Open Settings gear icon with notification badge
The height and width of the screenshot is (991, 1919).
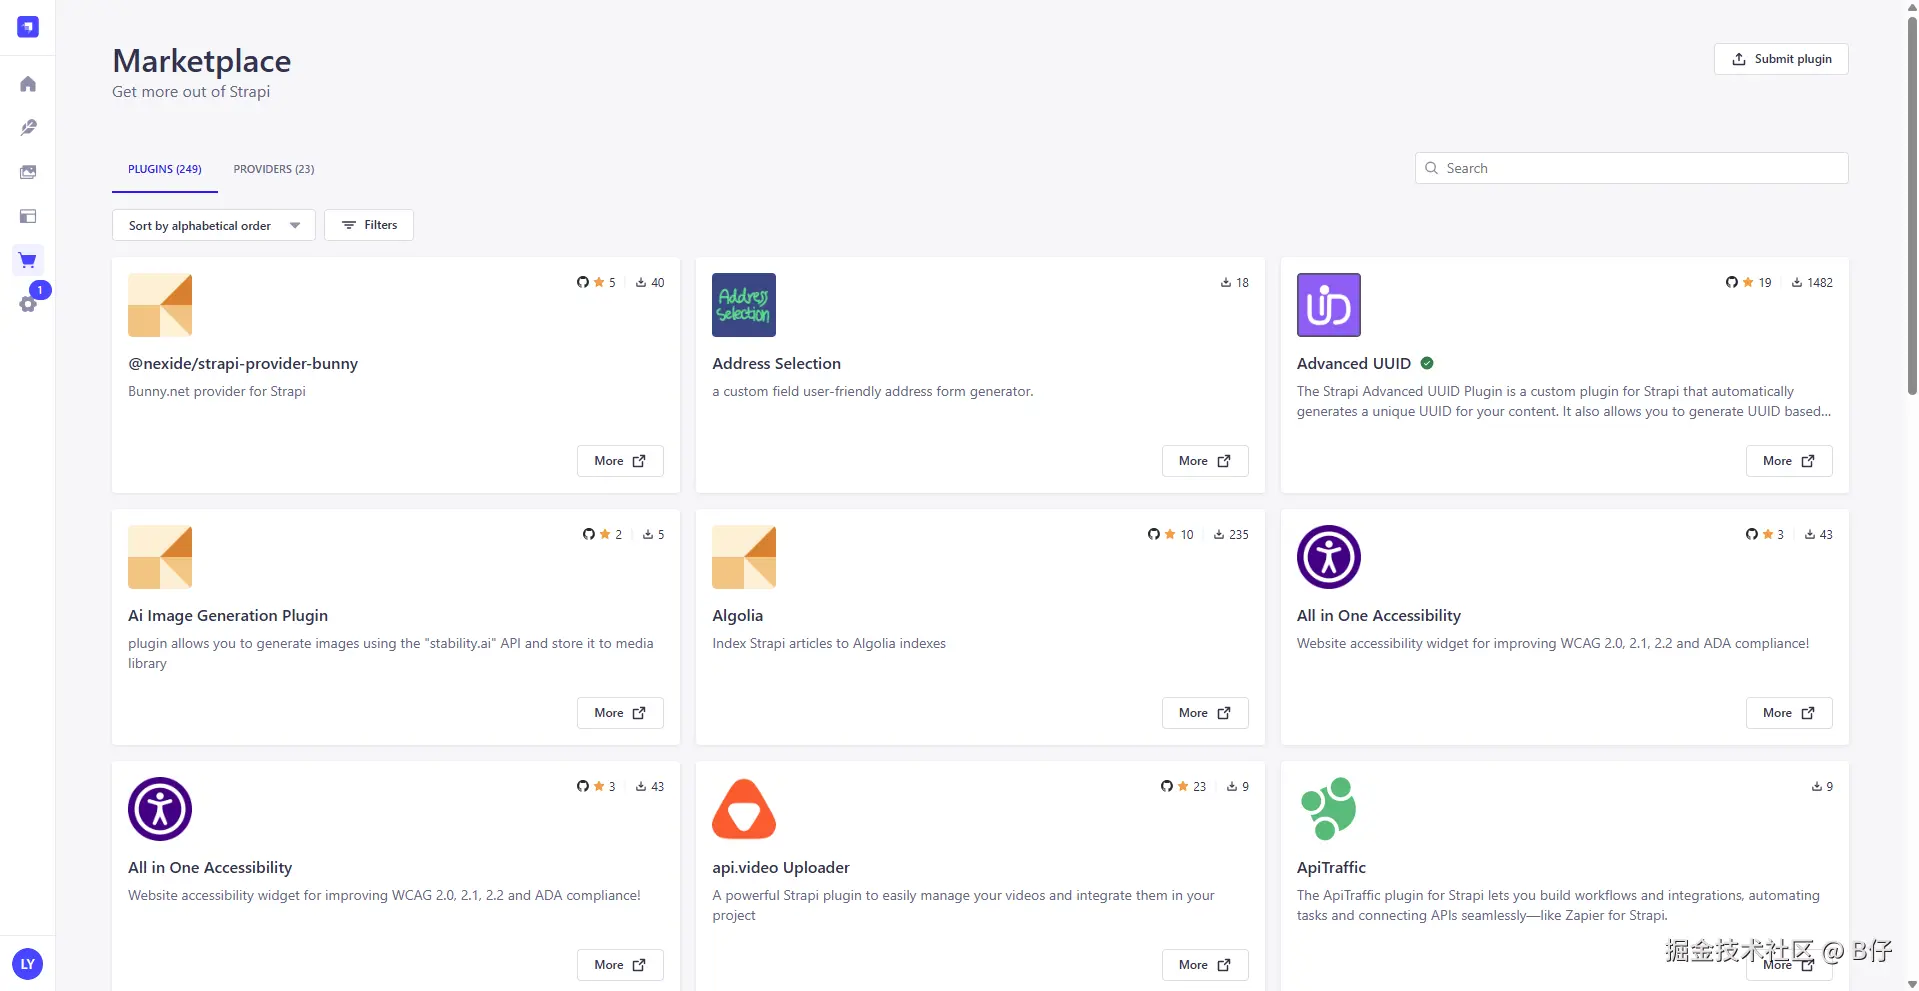28,304
